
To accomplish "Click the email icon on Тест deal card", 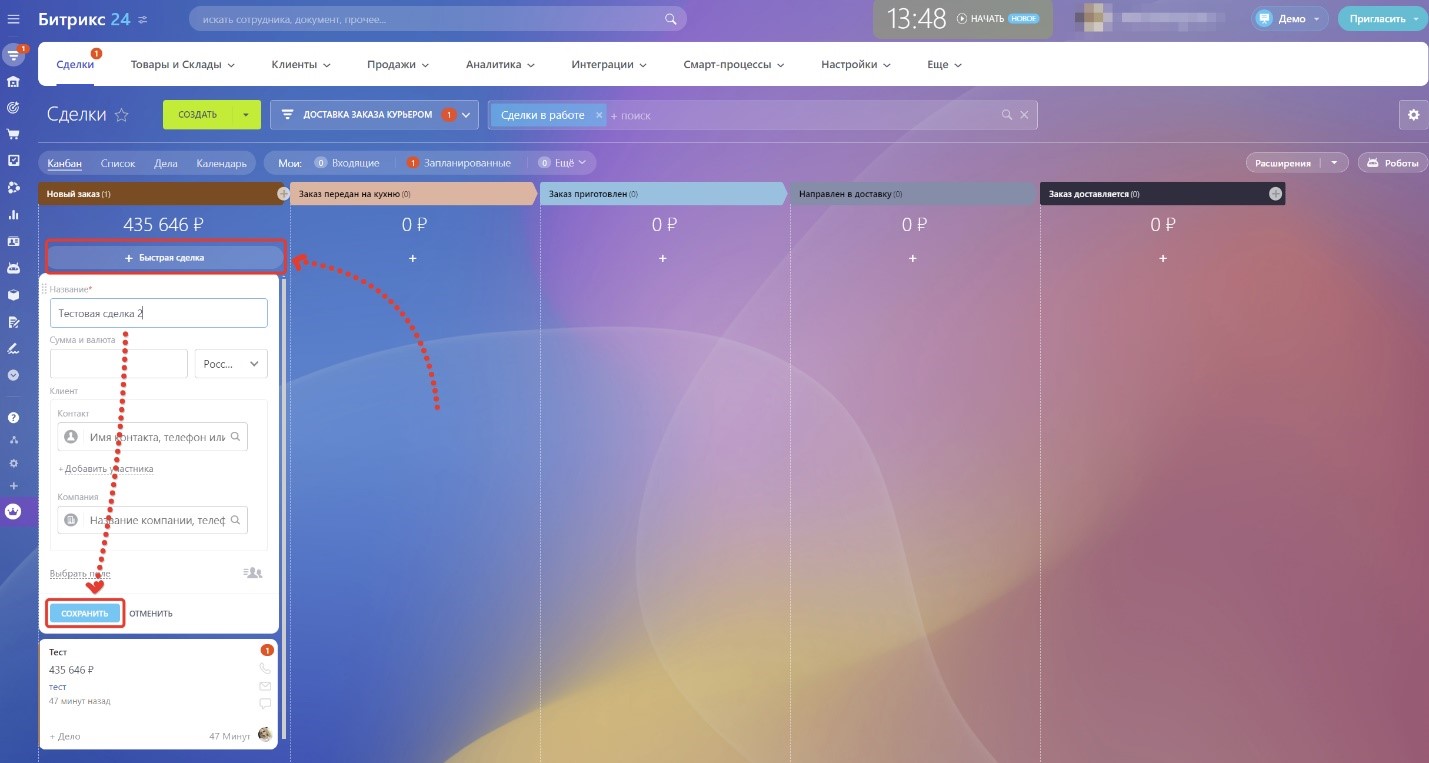I will click(x=265, y=686).
